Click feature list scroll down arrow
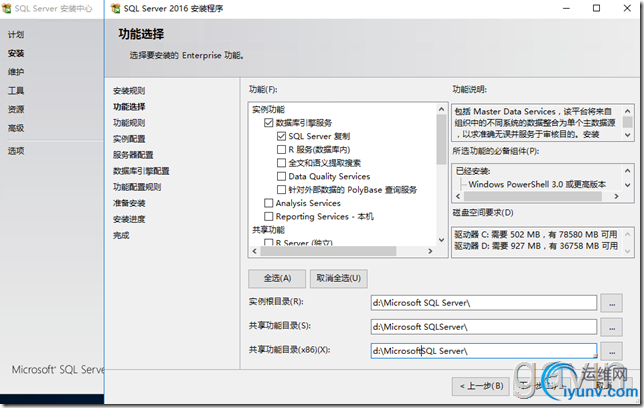Image resolution: width=644 pixels, height=408 pixels. (x=442, y=240)
